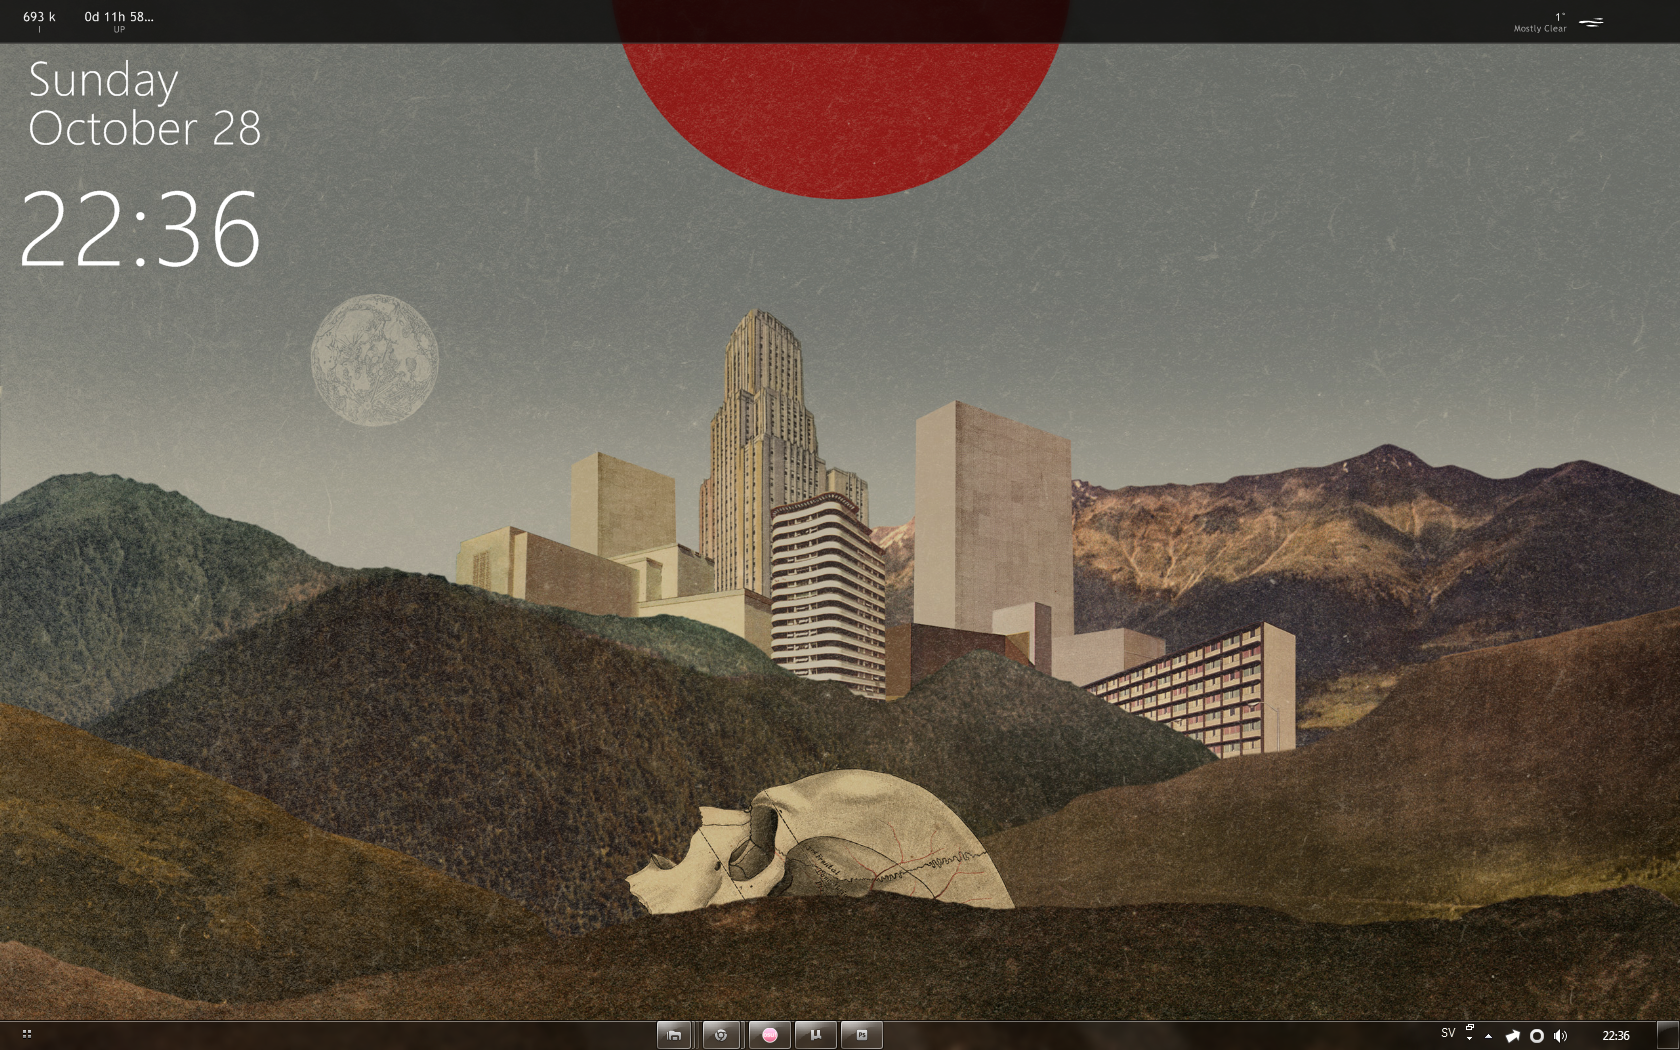The height and width of the screenshot is (1050, 1680).
Task: Launch Chrome from the taskbar
Action: click(x=721, y=1035)
